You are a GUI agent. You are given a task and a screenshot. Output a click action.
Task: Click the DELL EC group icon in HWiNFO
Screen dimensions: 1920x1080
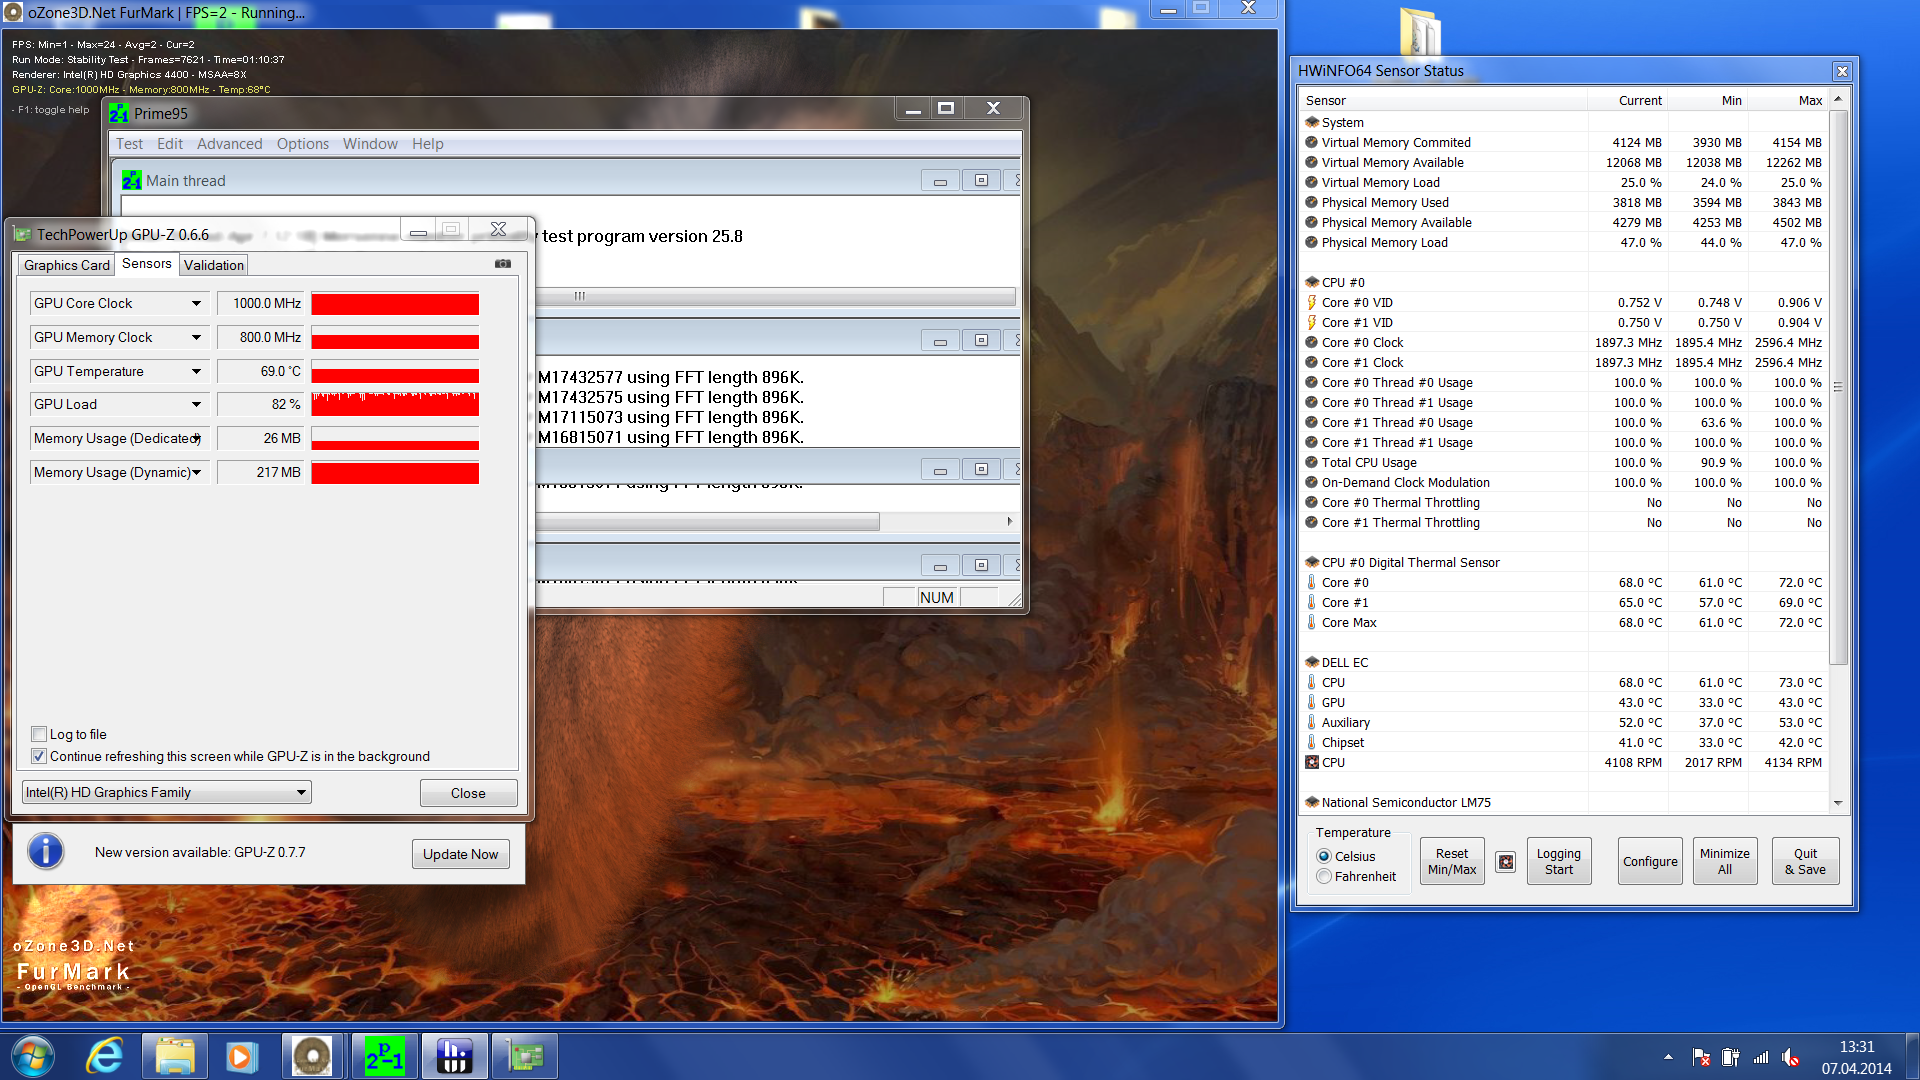click(1311, 662)
